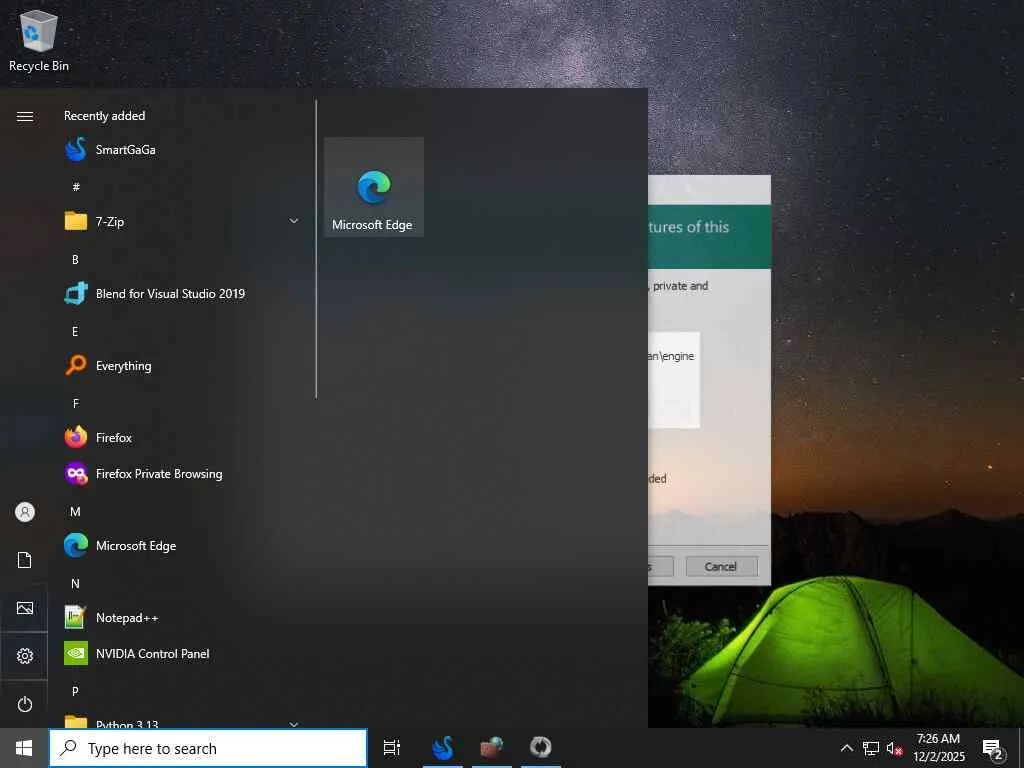The width and height of the screenshot is (1024, 768).
Task: Click the M letter group header
Action: [75, 511]
